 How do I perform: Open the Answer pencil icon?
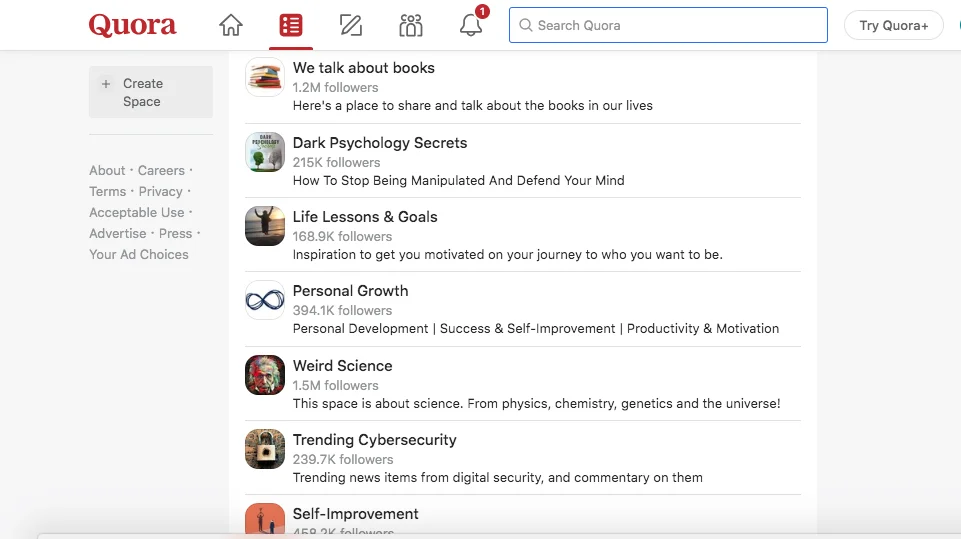350,26
